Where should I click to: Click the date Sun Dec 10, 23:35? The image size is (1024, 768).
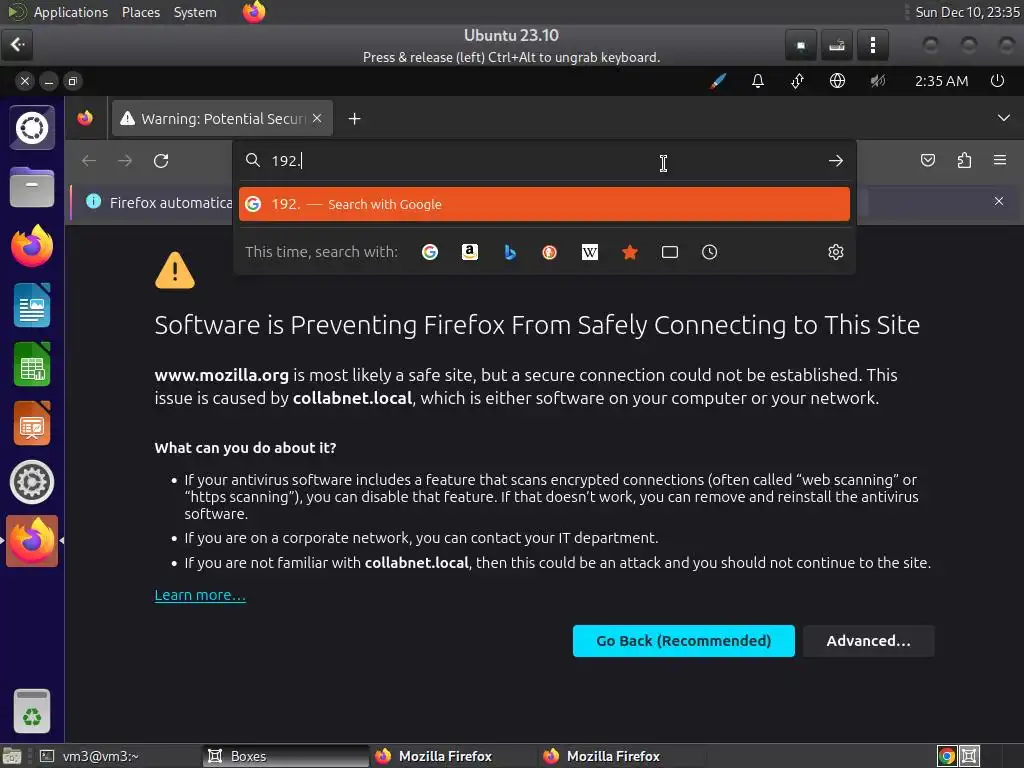click(967, 12)
